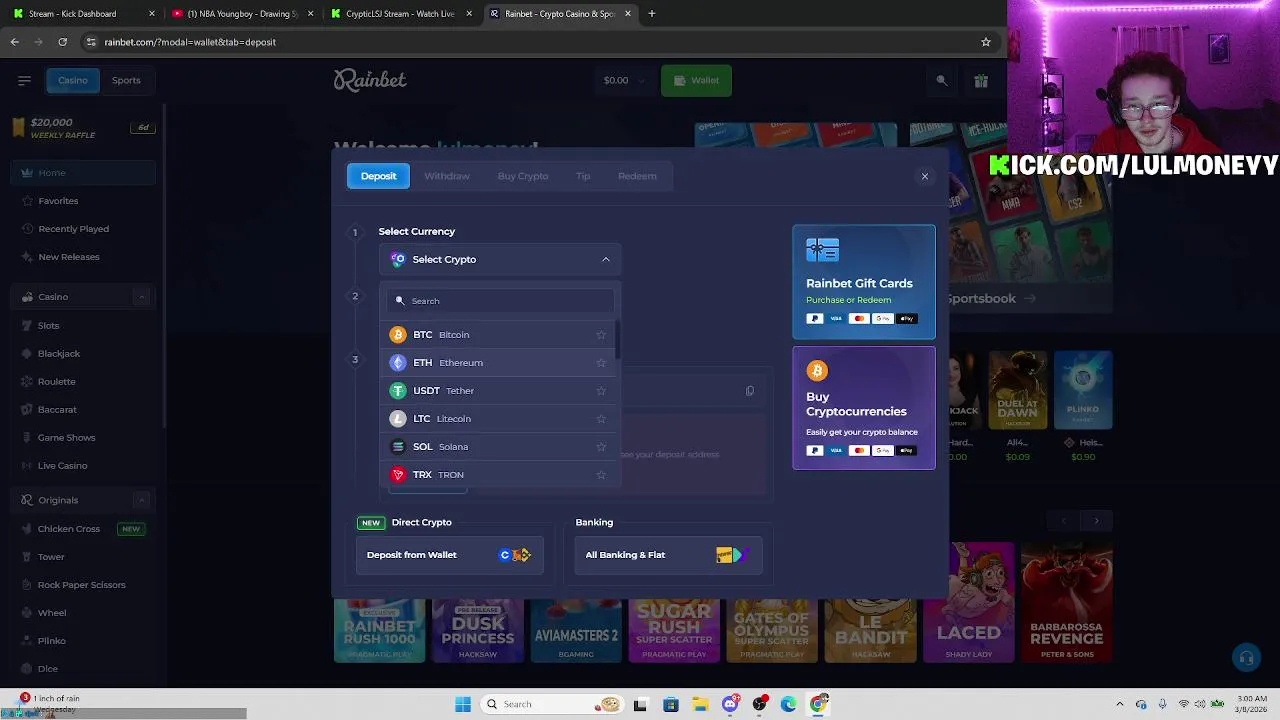Reload the page in Chrome
Image resolution: width=1280 pixels, height=720 pixels.
pyautogui.click(x=62, y=42)
